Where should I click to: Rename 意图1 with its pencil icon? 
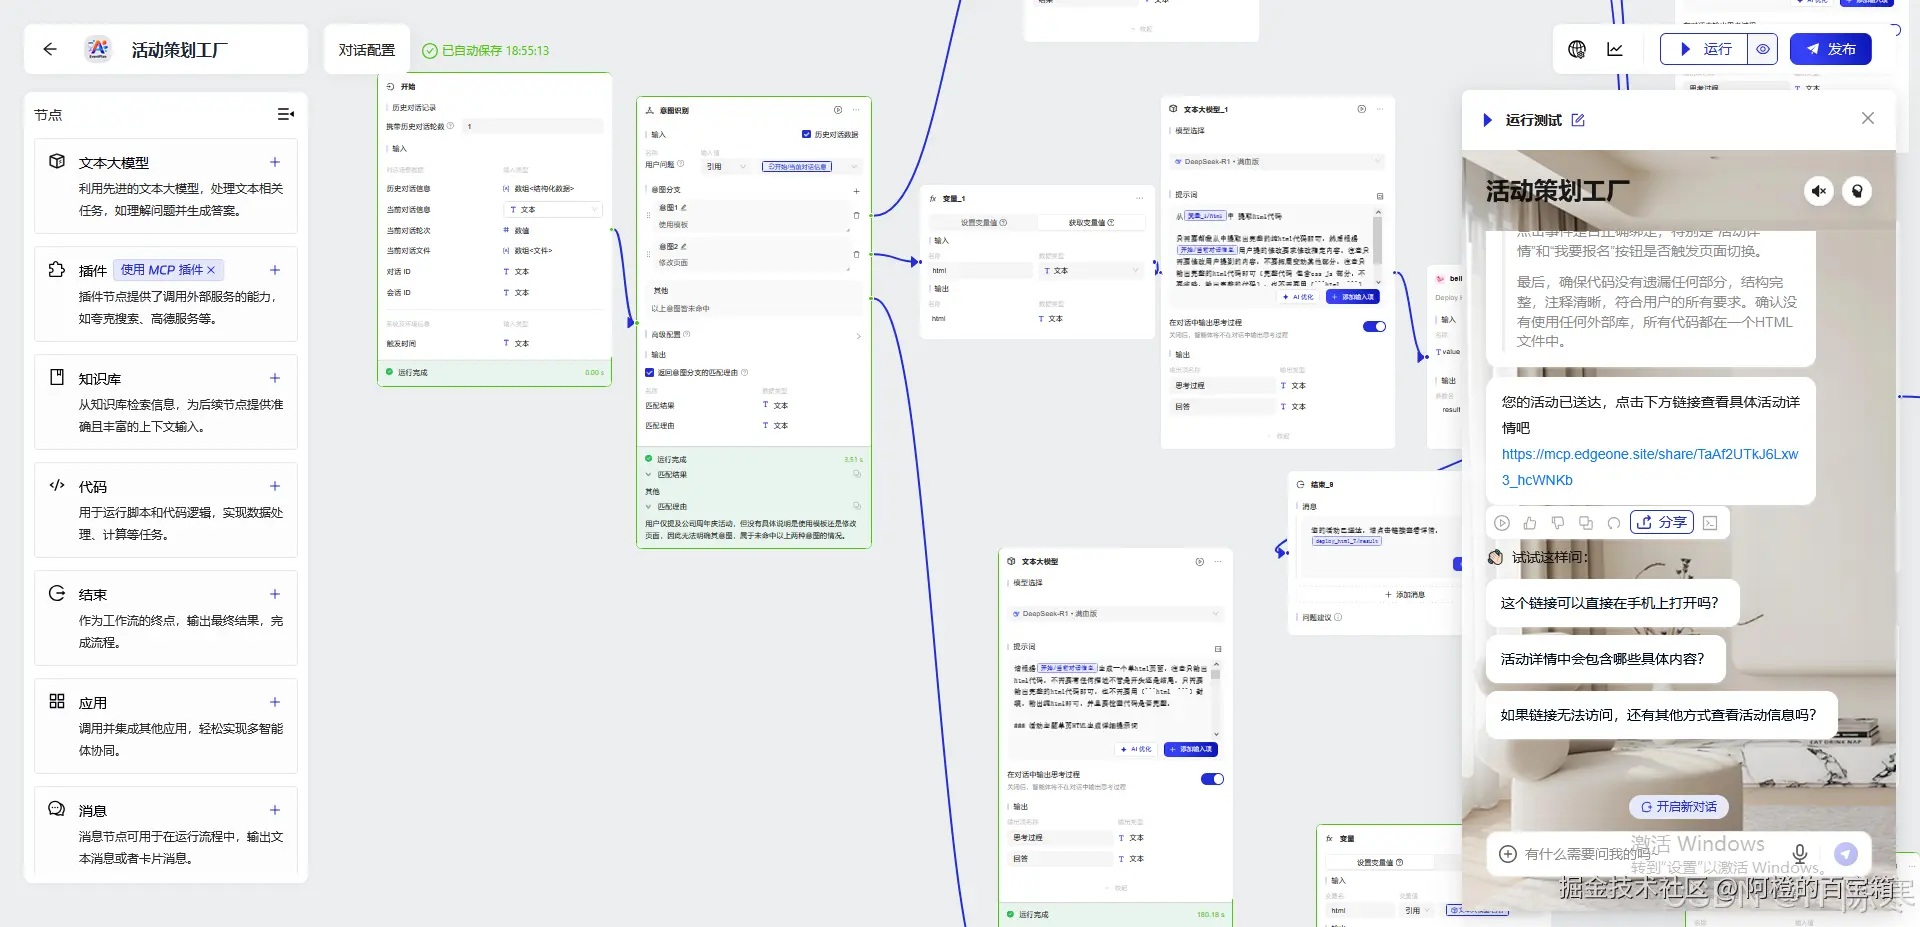pos(684,207)
